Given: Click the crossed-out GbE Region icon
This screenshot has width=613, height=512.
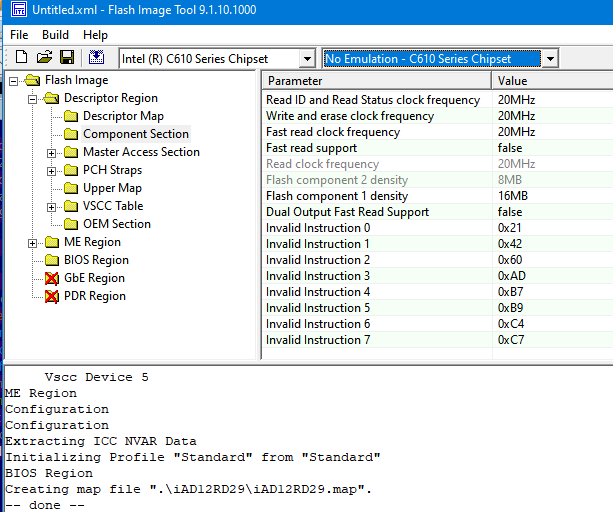Looking at the screenshot, I should (x=52, y=278).
